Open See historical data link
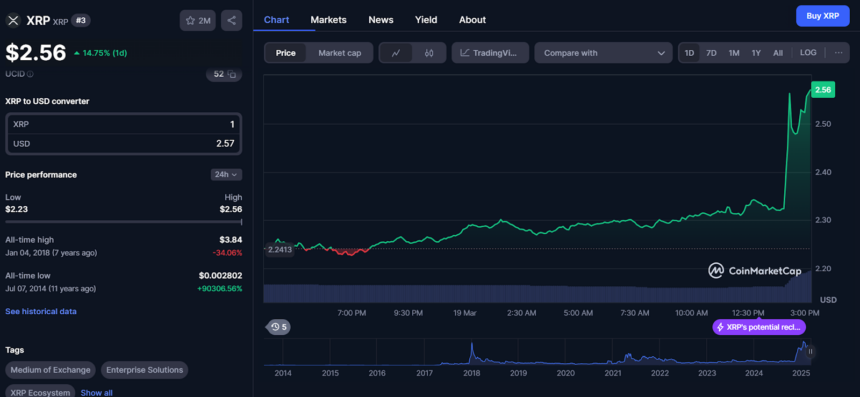Screen dimensions: 860x397 [41, 311]
